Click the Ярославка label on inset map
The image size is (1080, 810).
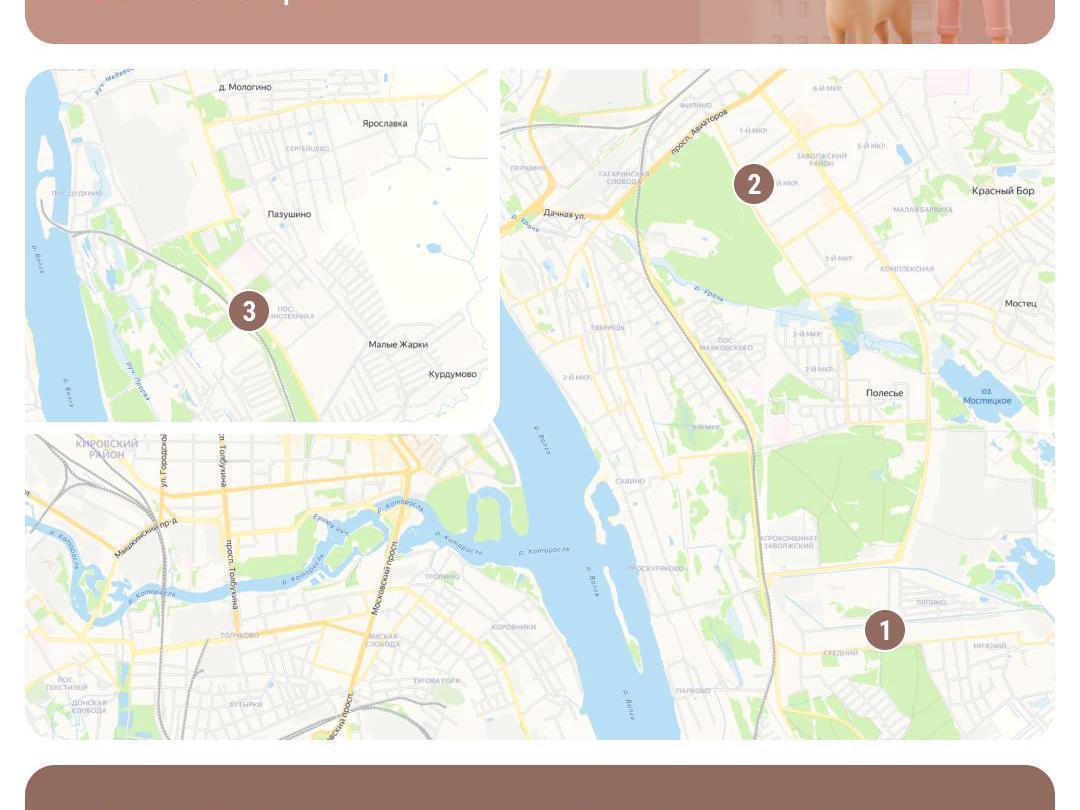click(384, 123)
